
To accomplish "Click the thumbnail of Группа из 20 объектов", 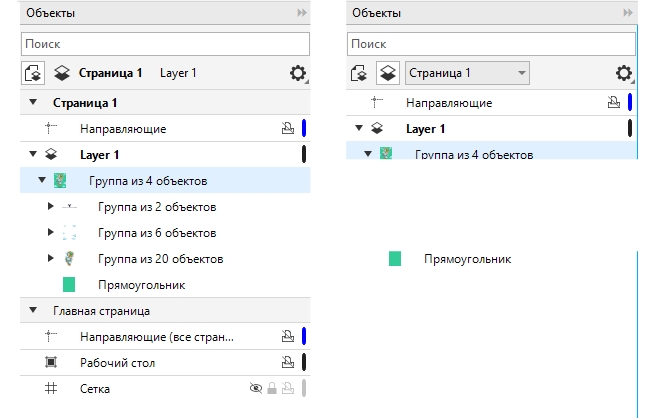I will [x=69, y=259].
